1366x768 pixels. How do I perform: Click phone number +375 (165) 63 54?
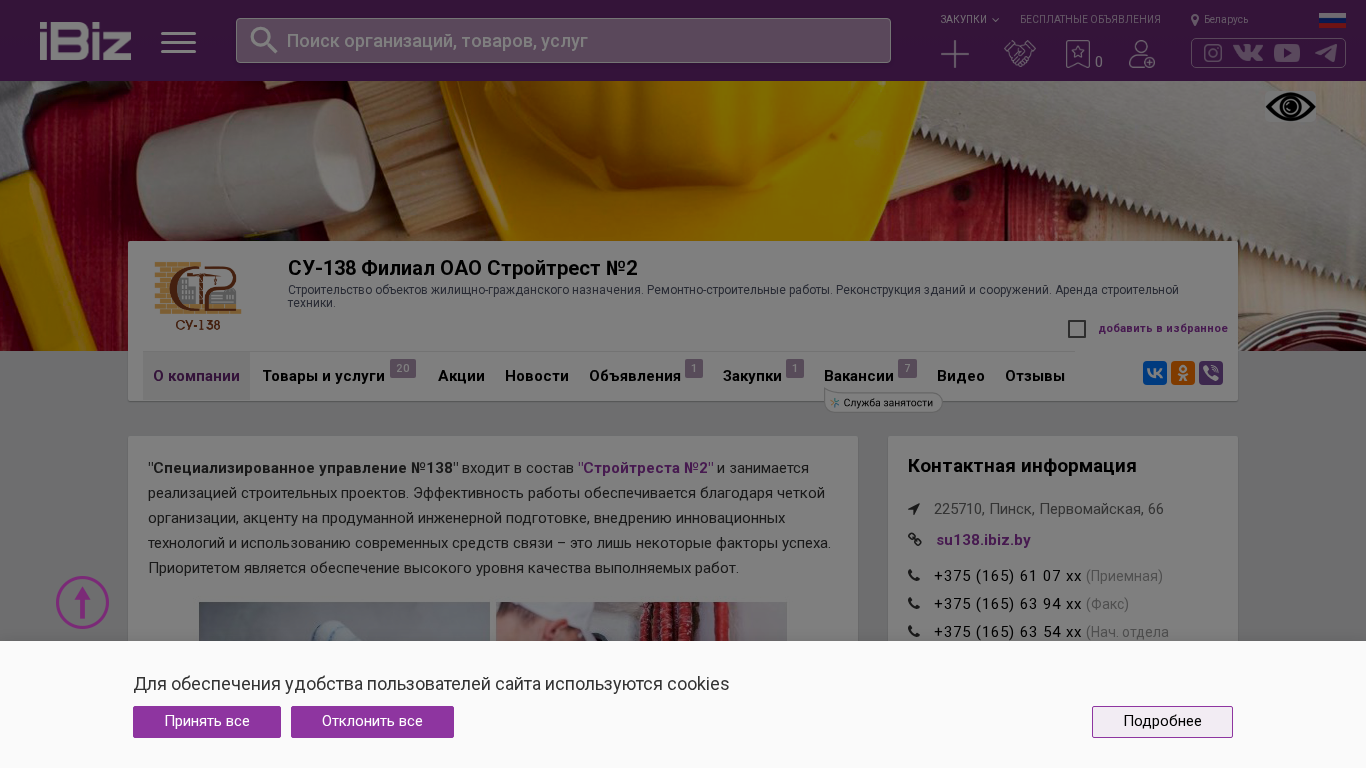coord(1008,632)
